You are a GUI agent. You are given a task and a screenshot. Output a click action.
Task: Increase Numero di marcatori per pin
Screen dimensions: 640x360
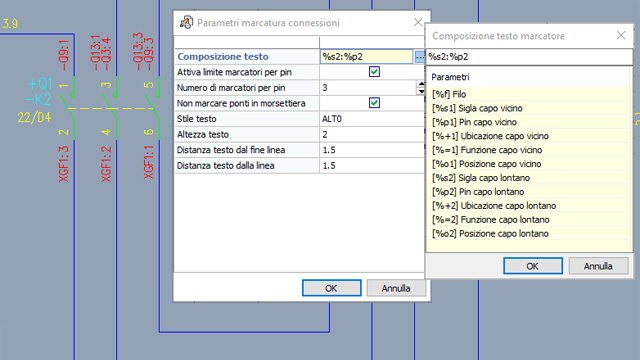click(420, 84)
